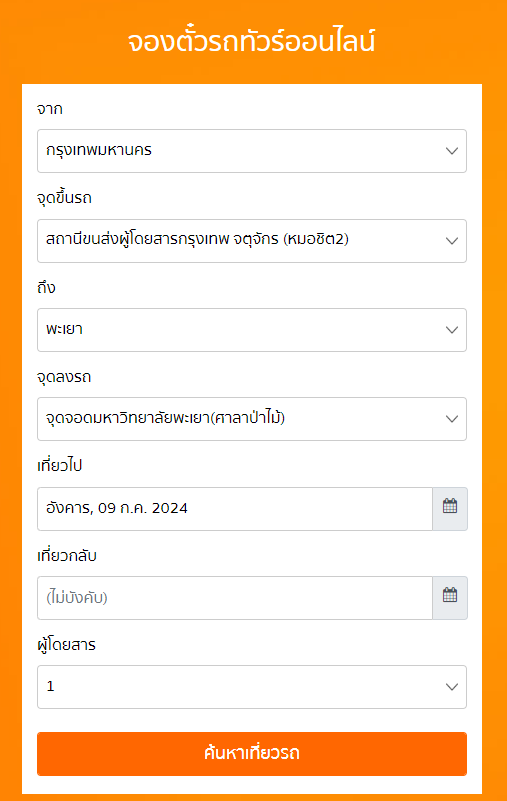Viewport: 507px width, 801px height.
Task: Click the ค้นหาเที่ยวรถ search button
Action: [252, 753]
